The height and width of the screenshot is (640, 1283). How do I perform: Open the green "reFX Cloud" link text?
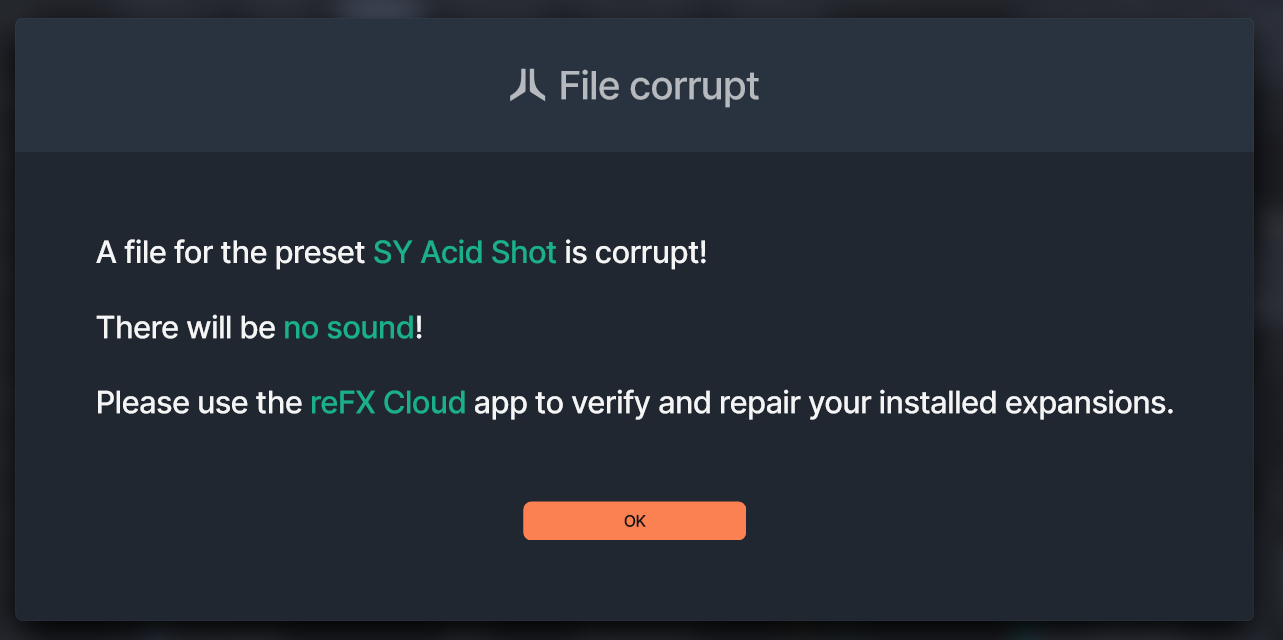(x=388, y=402)
